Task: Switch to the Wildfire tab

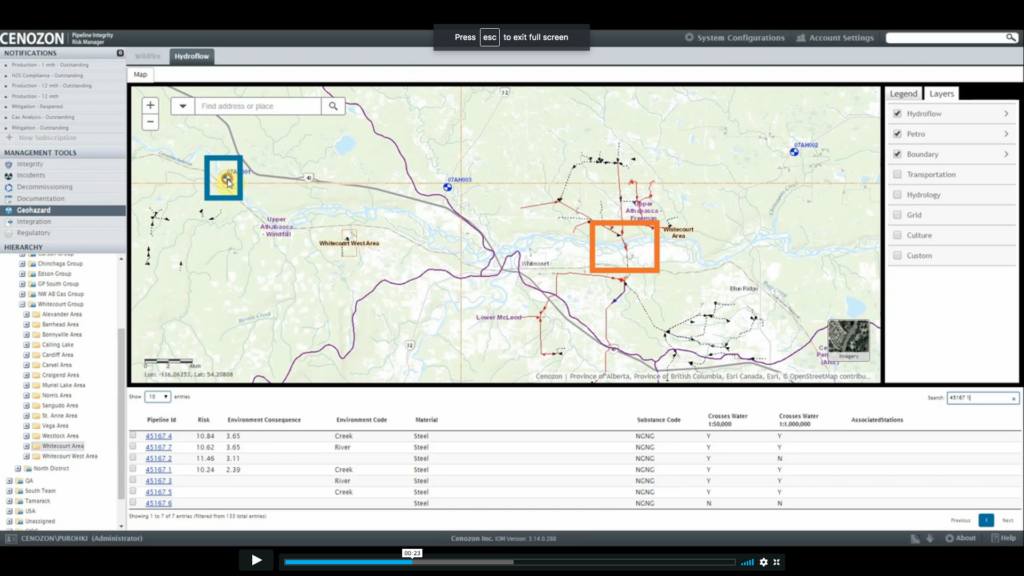Action: click(x=148, y=56)
